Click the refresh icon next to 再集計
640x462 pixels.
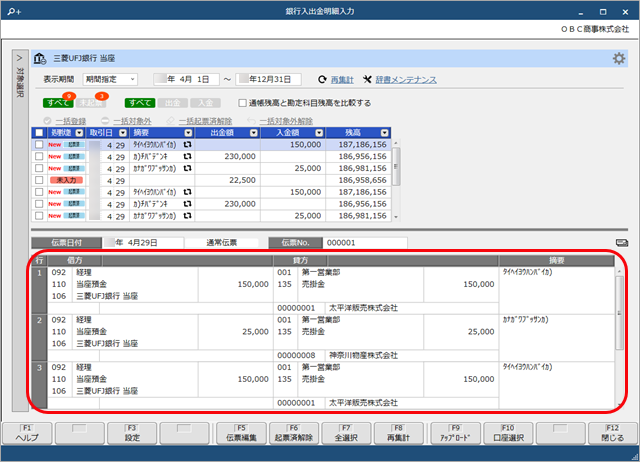point(322,79)
